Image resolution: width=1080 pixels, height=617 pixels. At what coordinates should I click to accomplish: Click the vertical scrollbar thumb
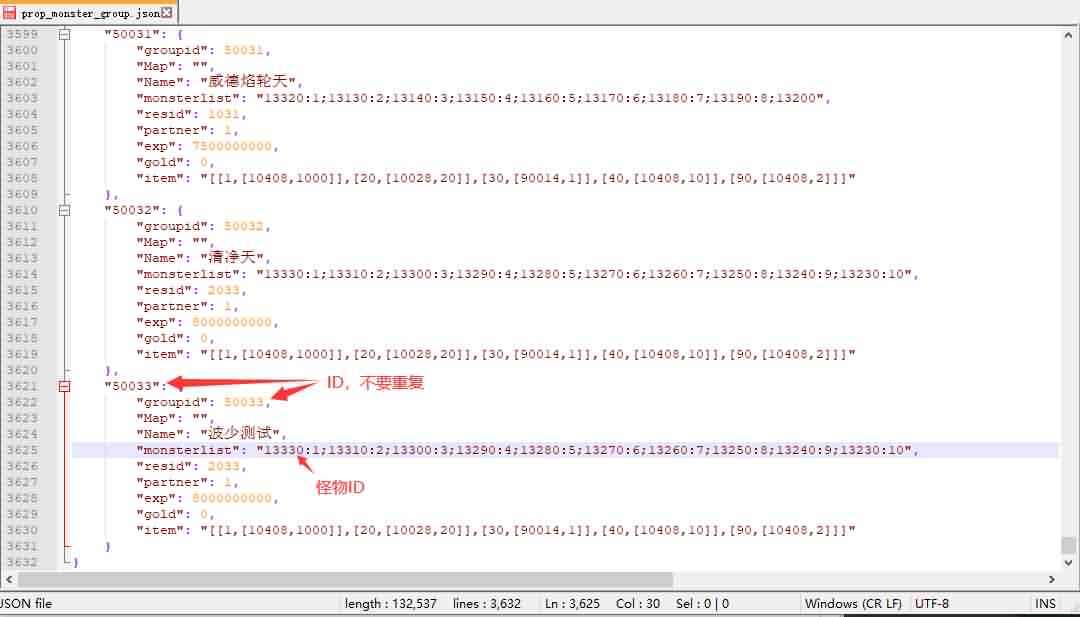pyautogui.click(x=1069, y=545)
